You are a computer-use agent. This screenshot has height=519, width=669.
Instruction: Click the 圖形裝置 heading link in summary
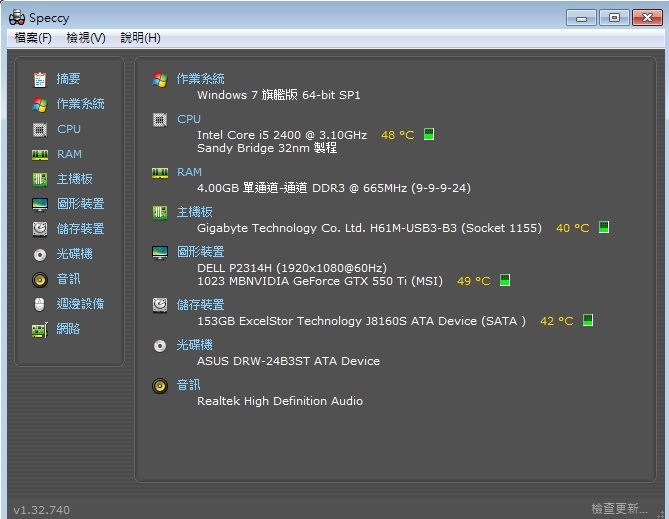coord(201,252)
